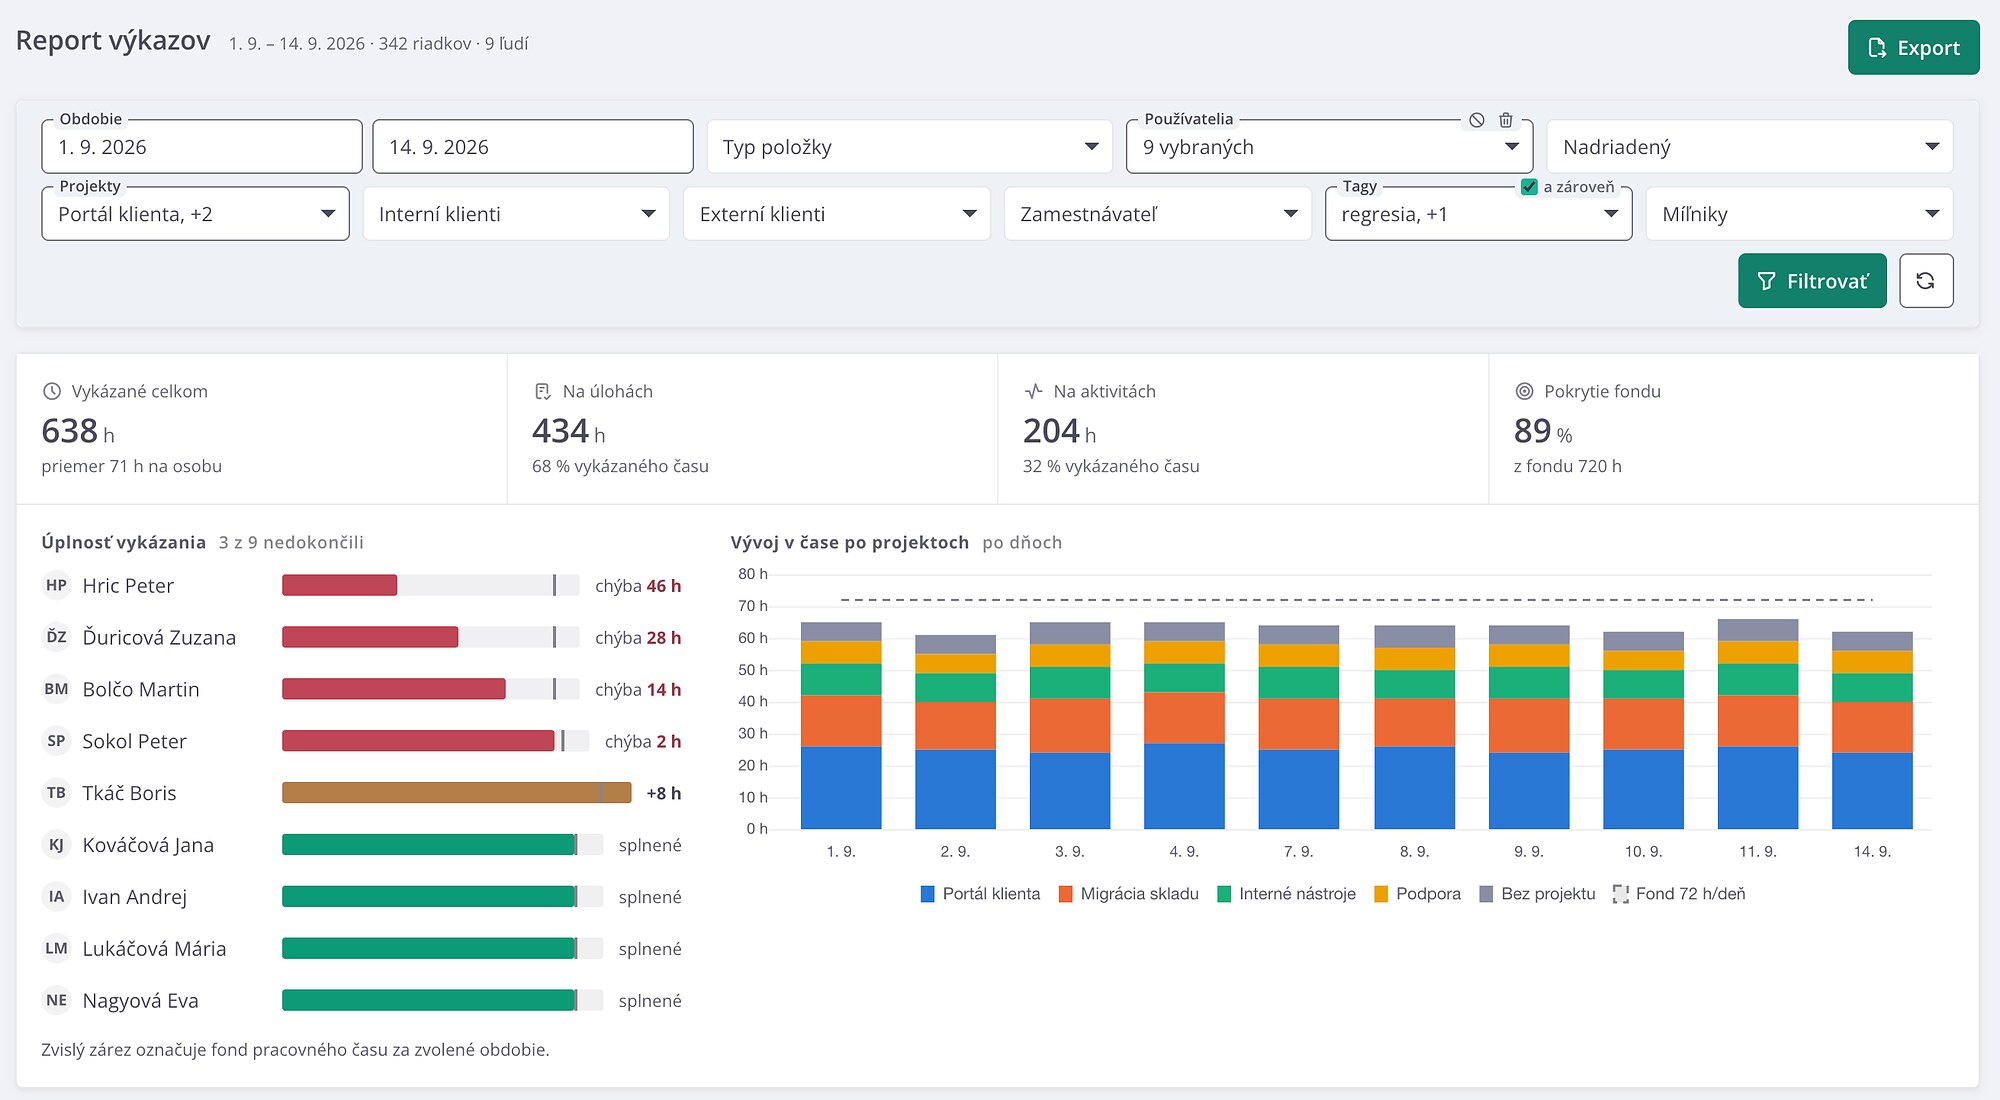Screen dimensions: 2000x1100
Task: Click the 'chýba 2 h' label
Action: [643, 742]
